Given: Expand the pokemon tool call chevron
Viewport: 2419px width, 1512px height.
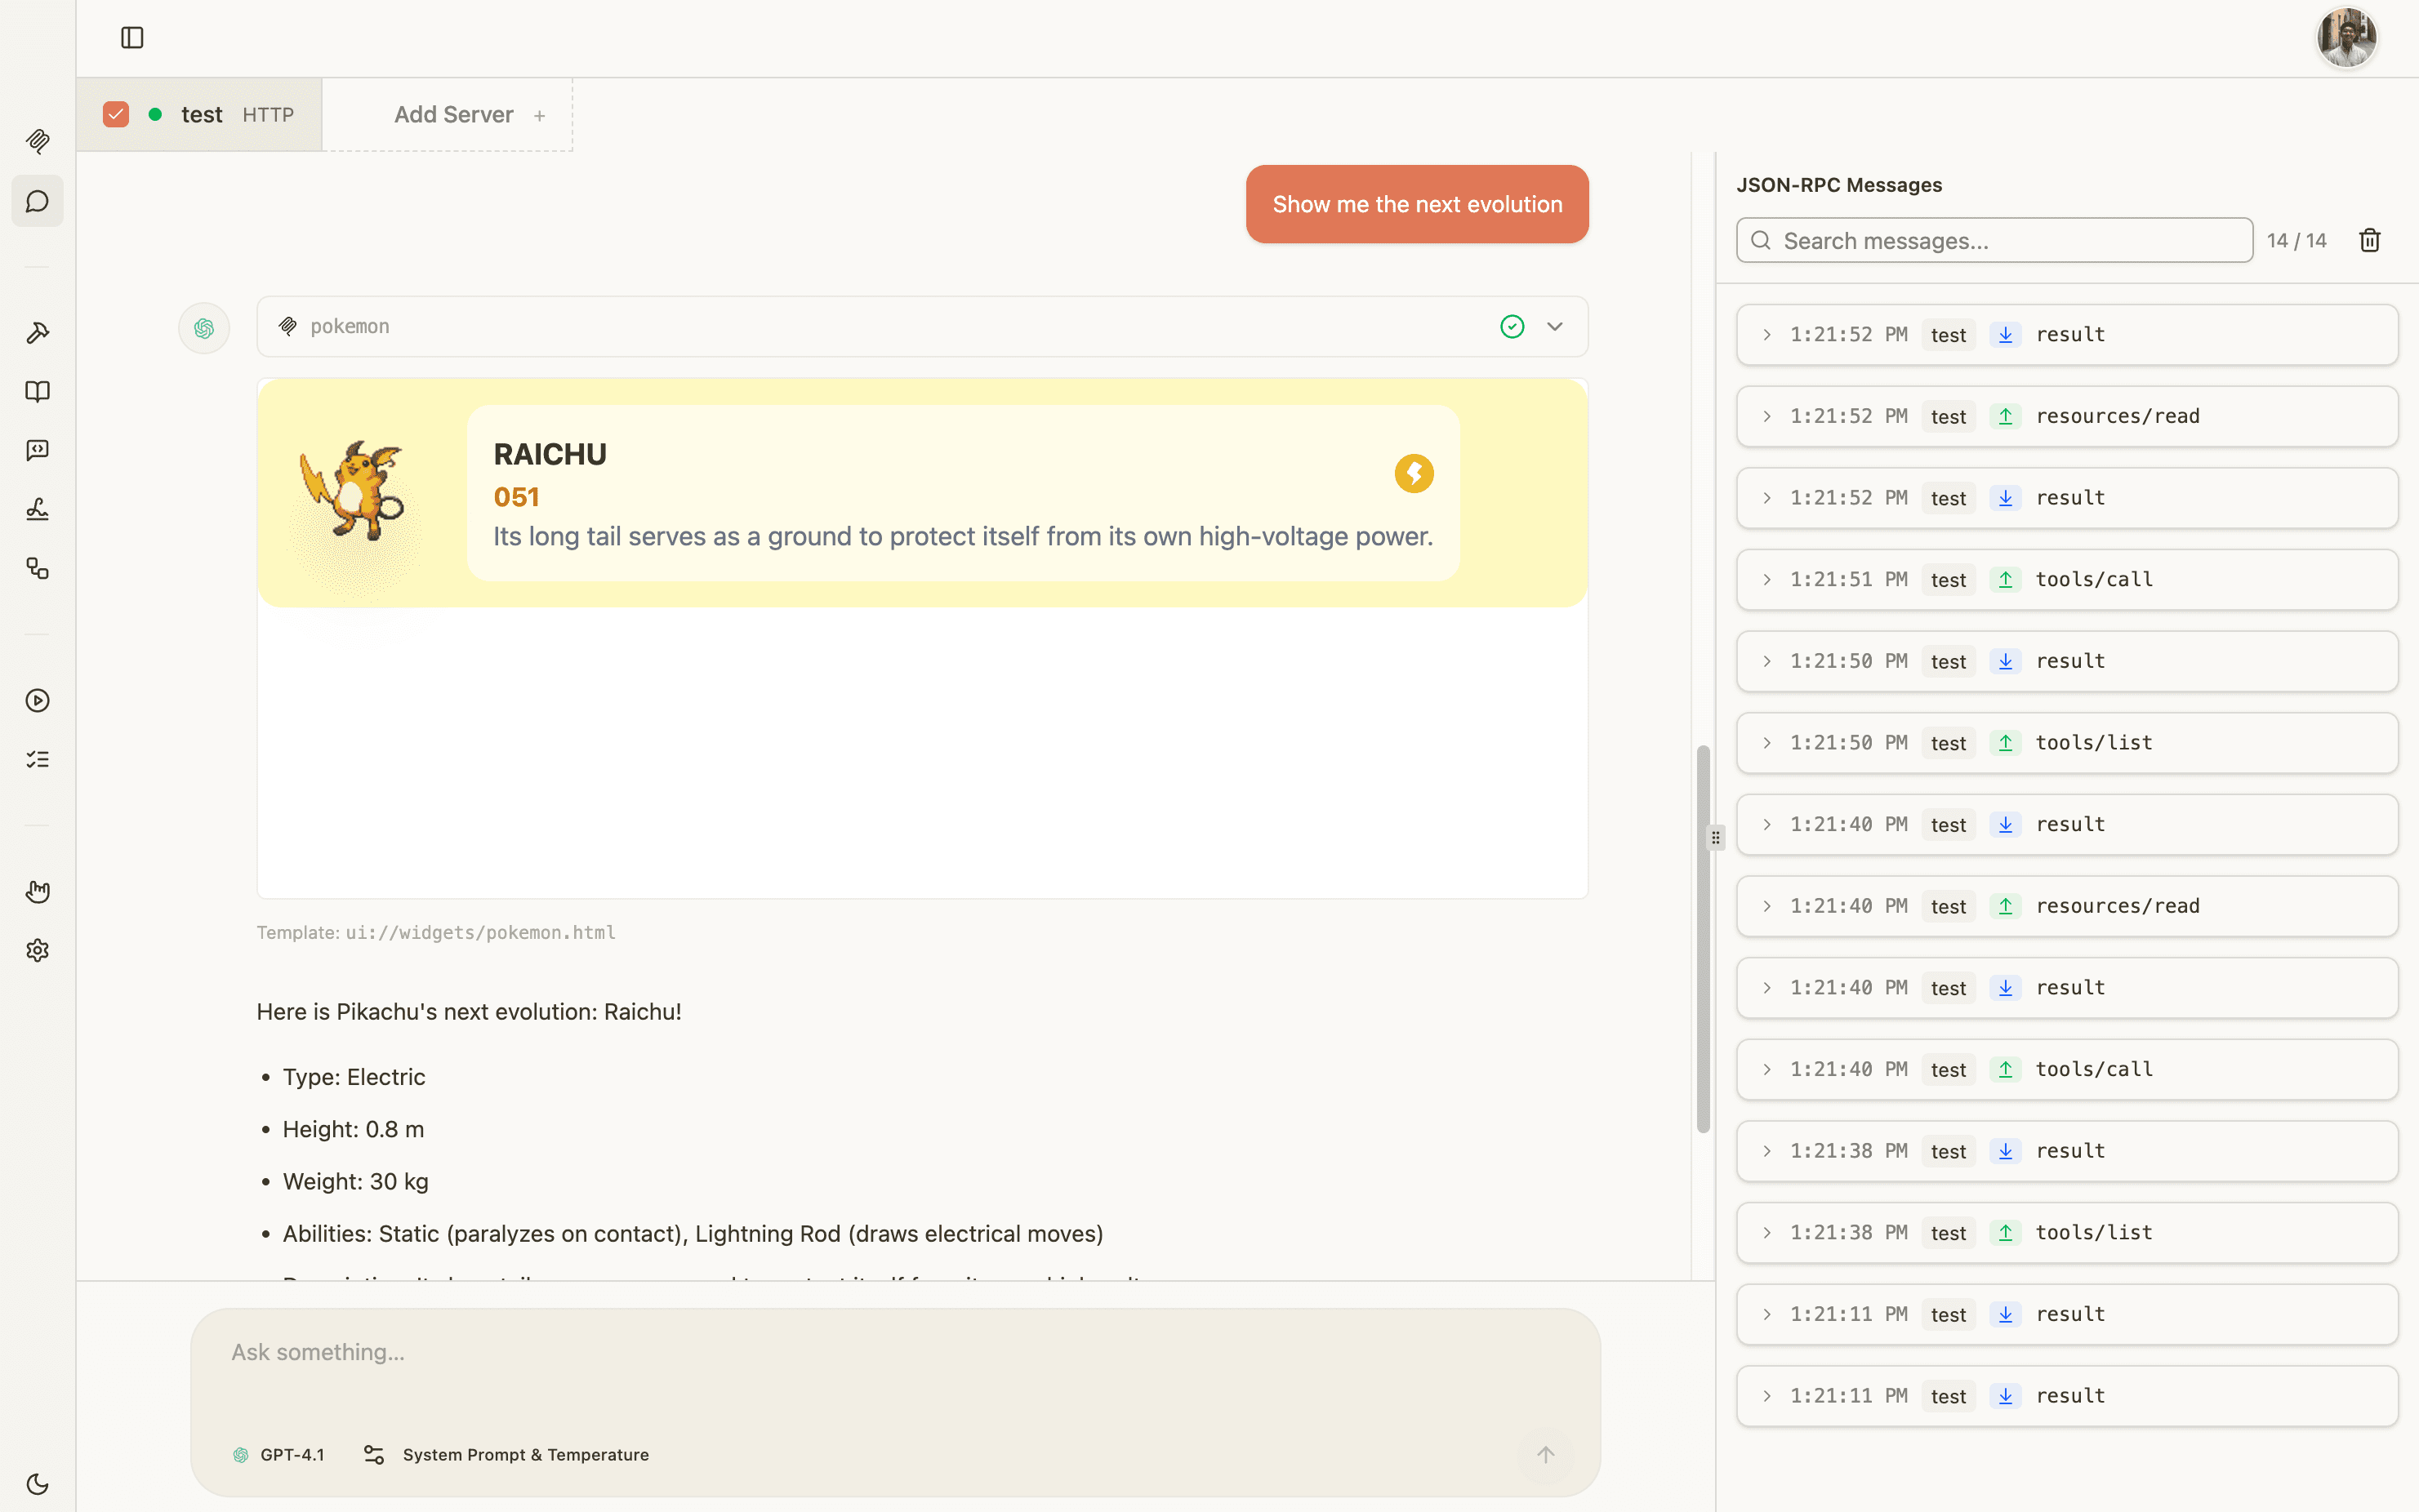Looking at the screenshot, I should pyautogui.click(x=1555, y=327).
